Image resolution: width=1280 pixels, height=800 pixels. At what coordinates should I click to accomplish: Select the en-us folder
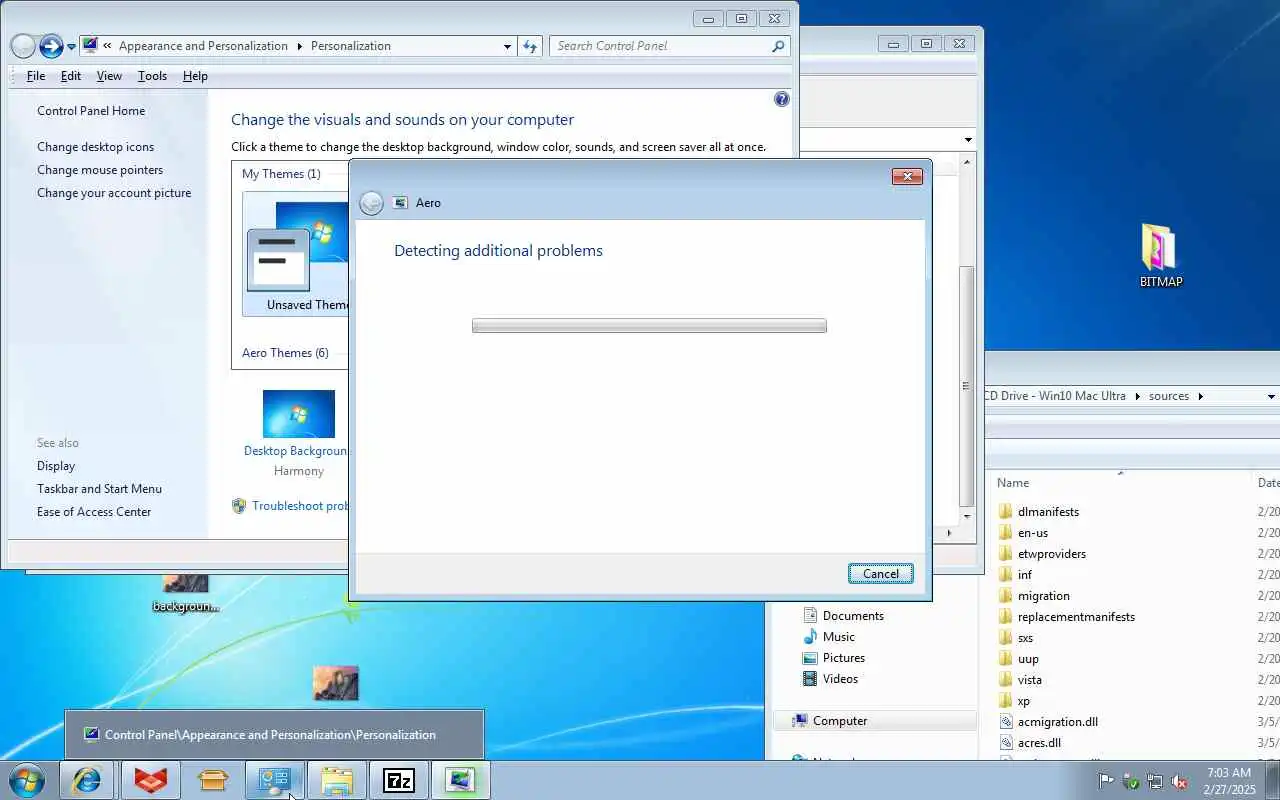(x=1033, y=533)
